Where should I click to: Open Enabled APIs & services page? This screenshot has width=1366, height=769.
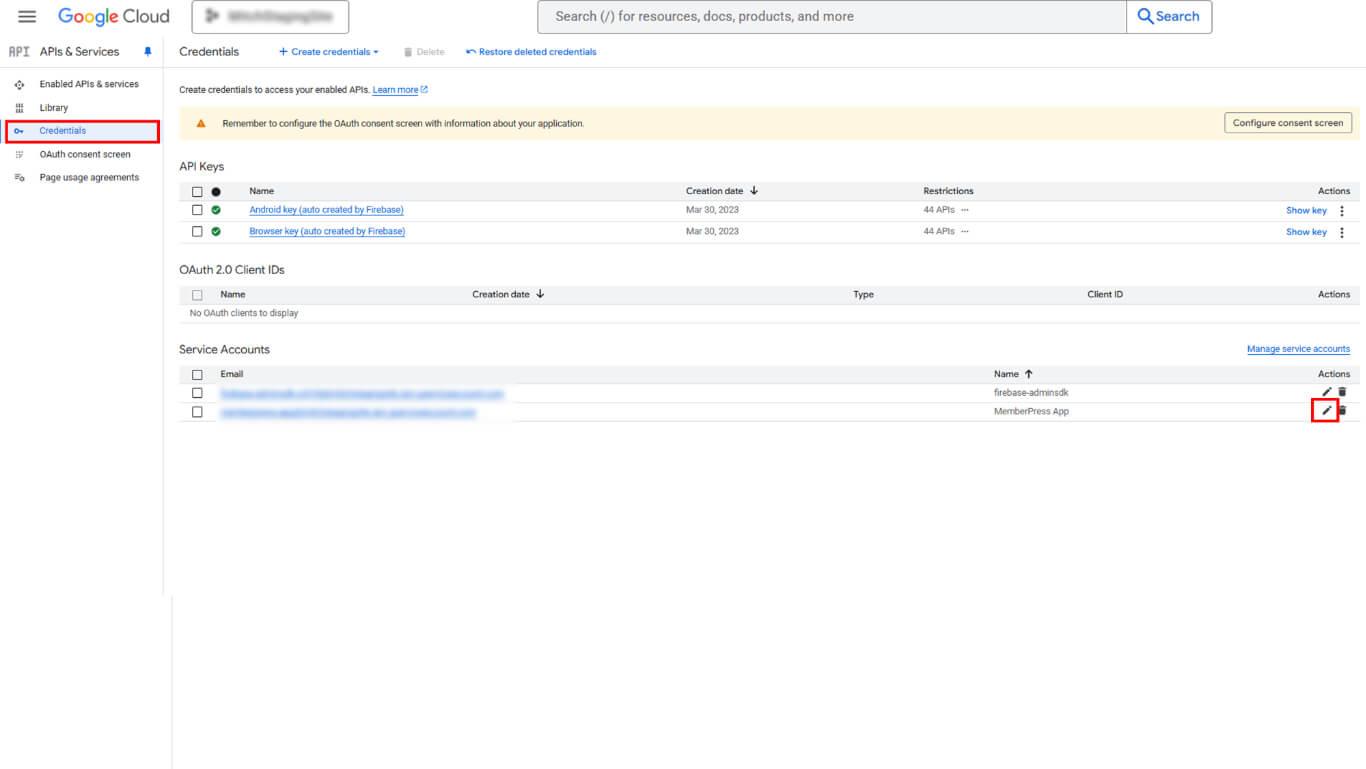pyautogui.click(x=88, y=84)
